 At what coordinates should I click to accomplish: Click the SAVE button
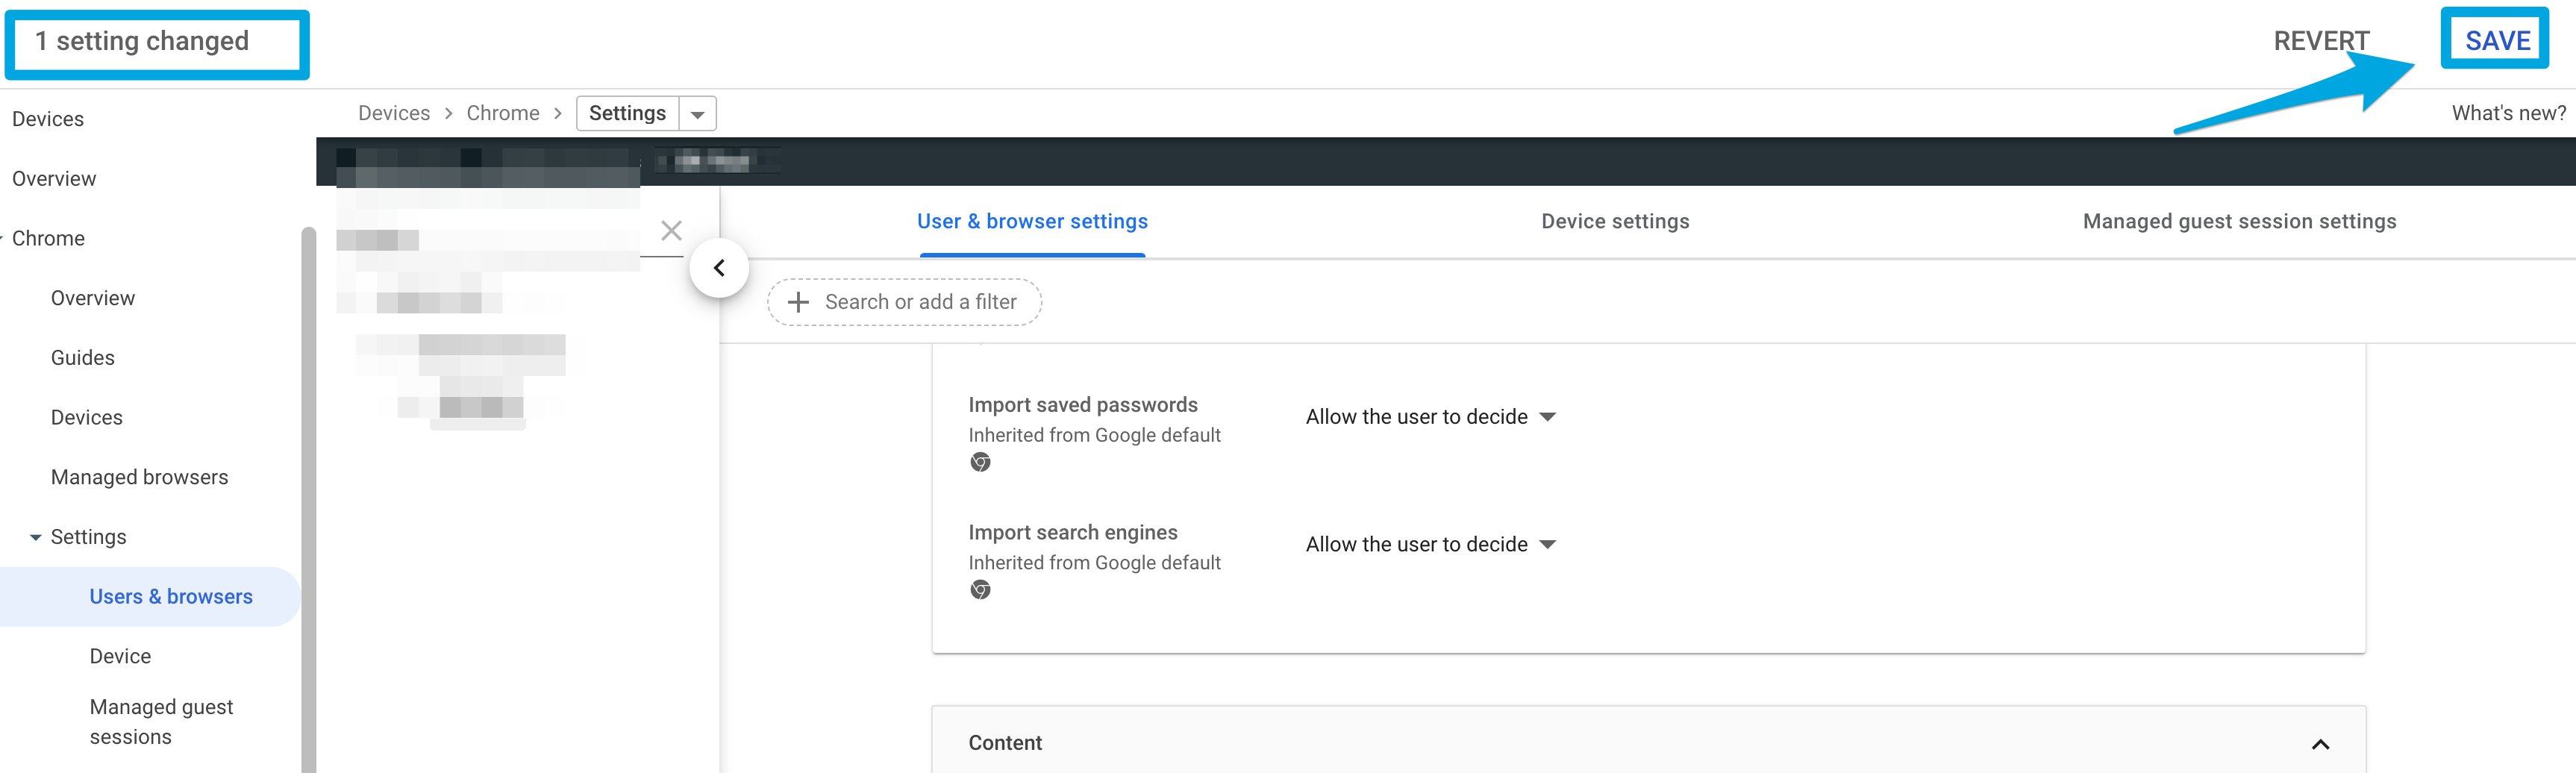click(x=2497, y=41)
